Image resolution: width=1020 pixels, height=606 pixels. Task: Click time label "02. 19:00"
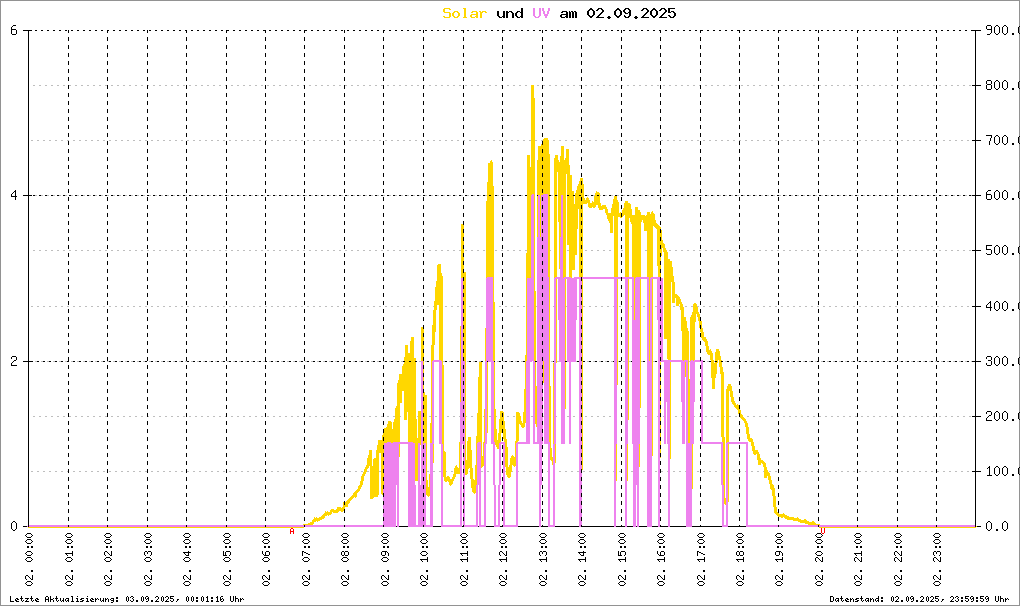[779, 560]
